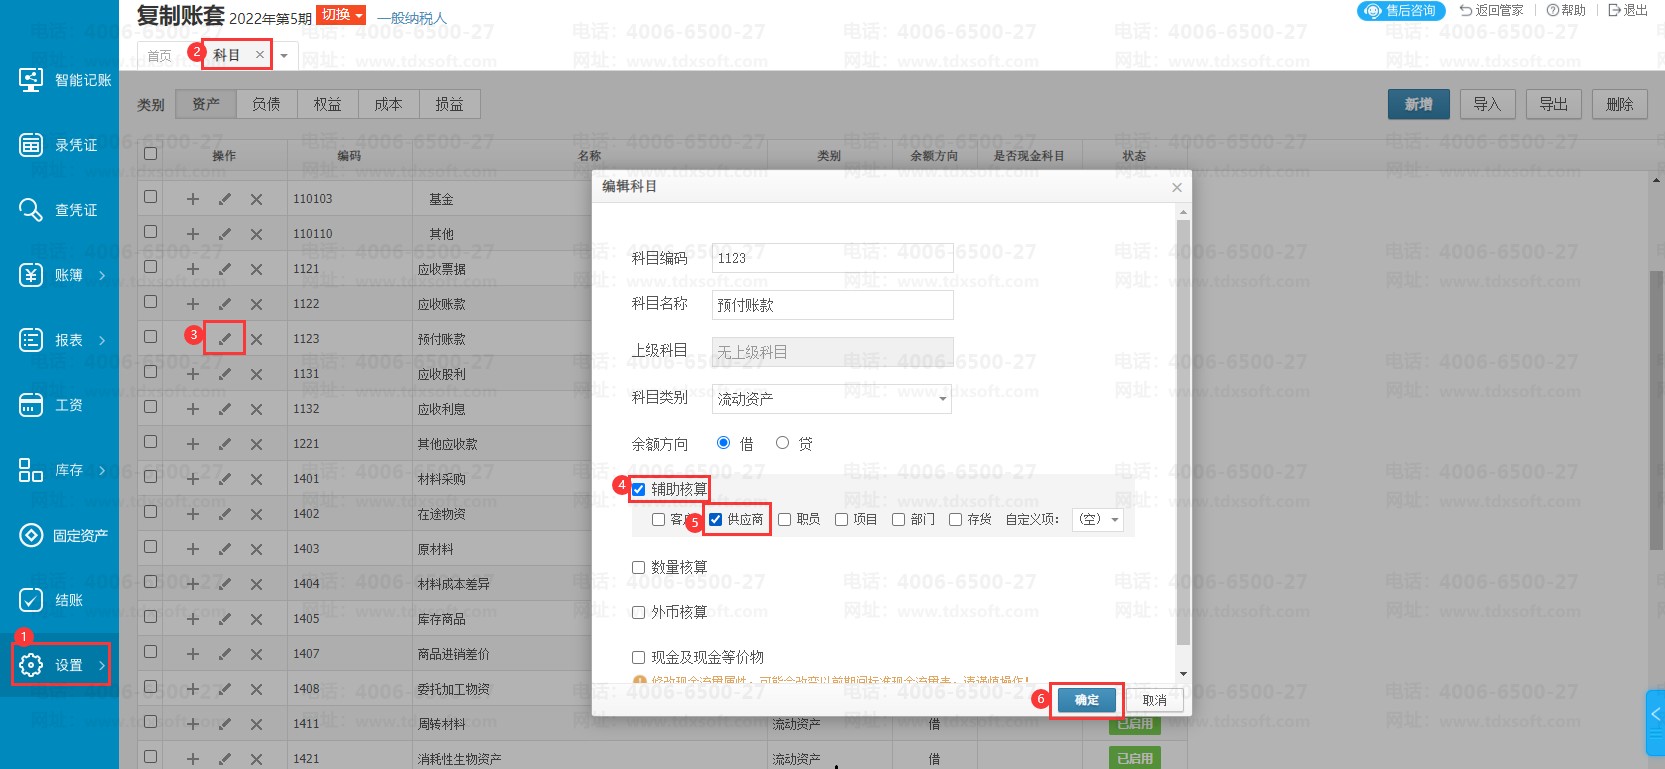This screenshot has height=769, width=1665.
Task: Uncheck the 辅助核算 checkbox
Action: point(638,489)
